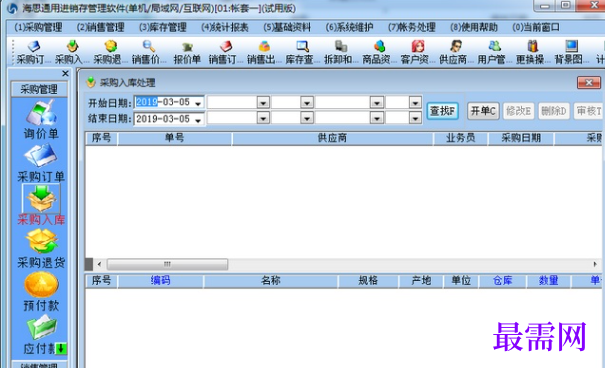
Task: Click the 修改E edit button
Action: [518, 111]
